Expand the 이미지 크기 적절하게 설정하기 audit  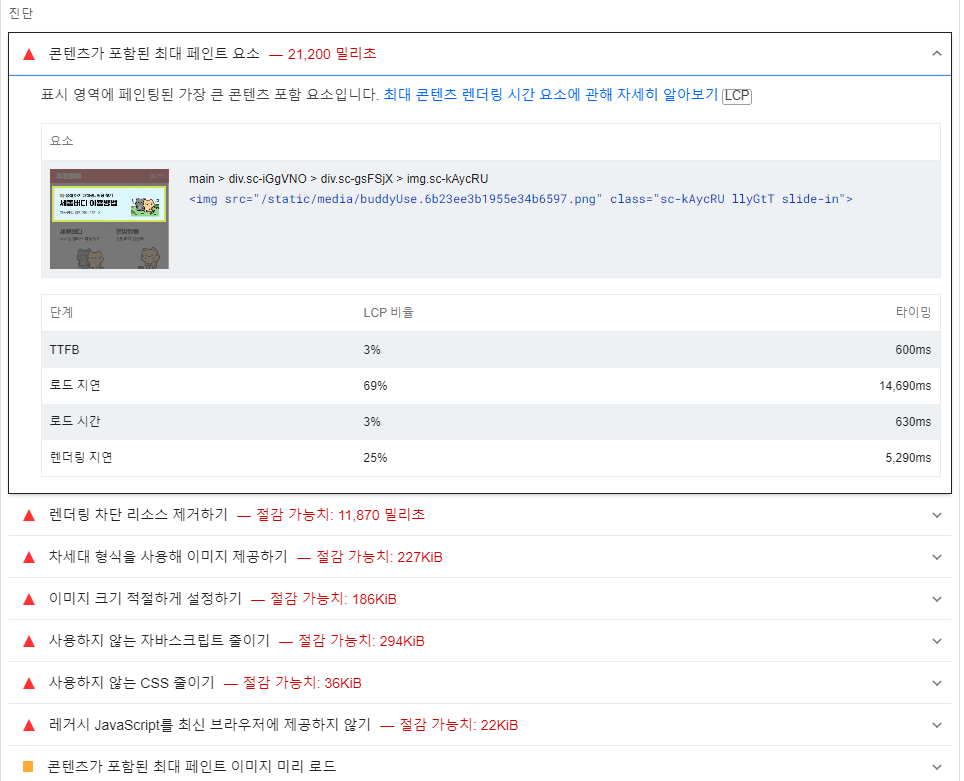click(x=937, y=599)
